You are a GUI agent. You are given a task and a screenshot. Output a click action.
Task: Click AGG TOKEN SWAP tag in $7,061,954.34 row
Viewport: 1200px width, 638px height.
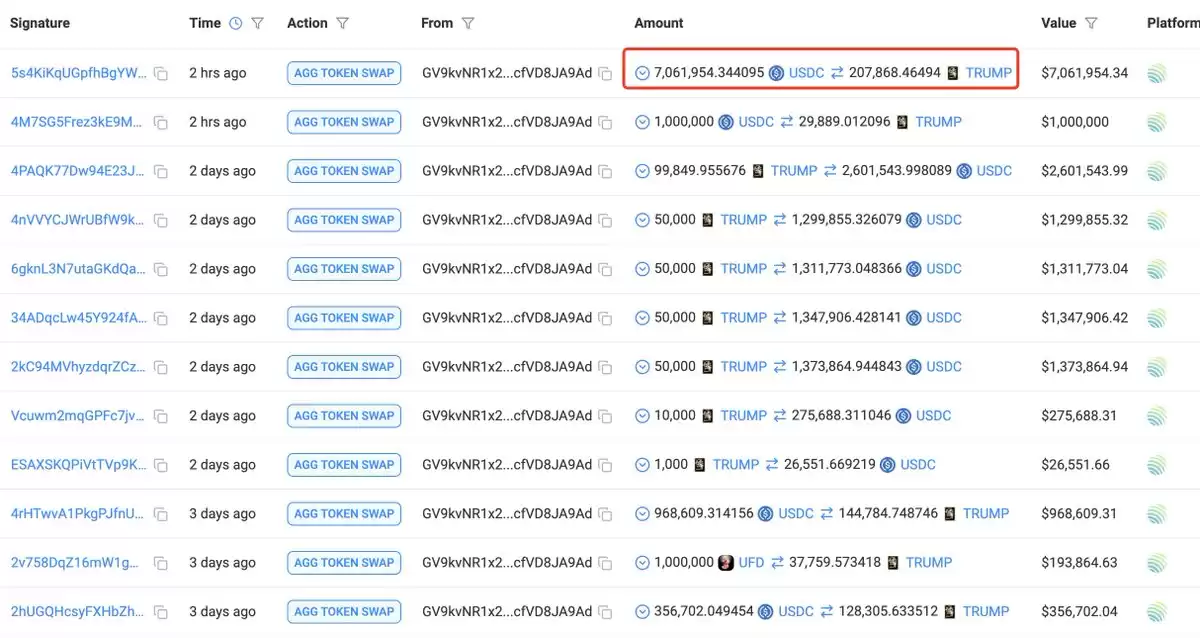coord(344,73)
